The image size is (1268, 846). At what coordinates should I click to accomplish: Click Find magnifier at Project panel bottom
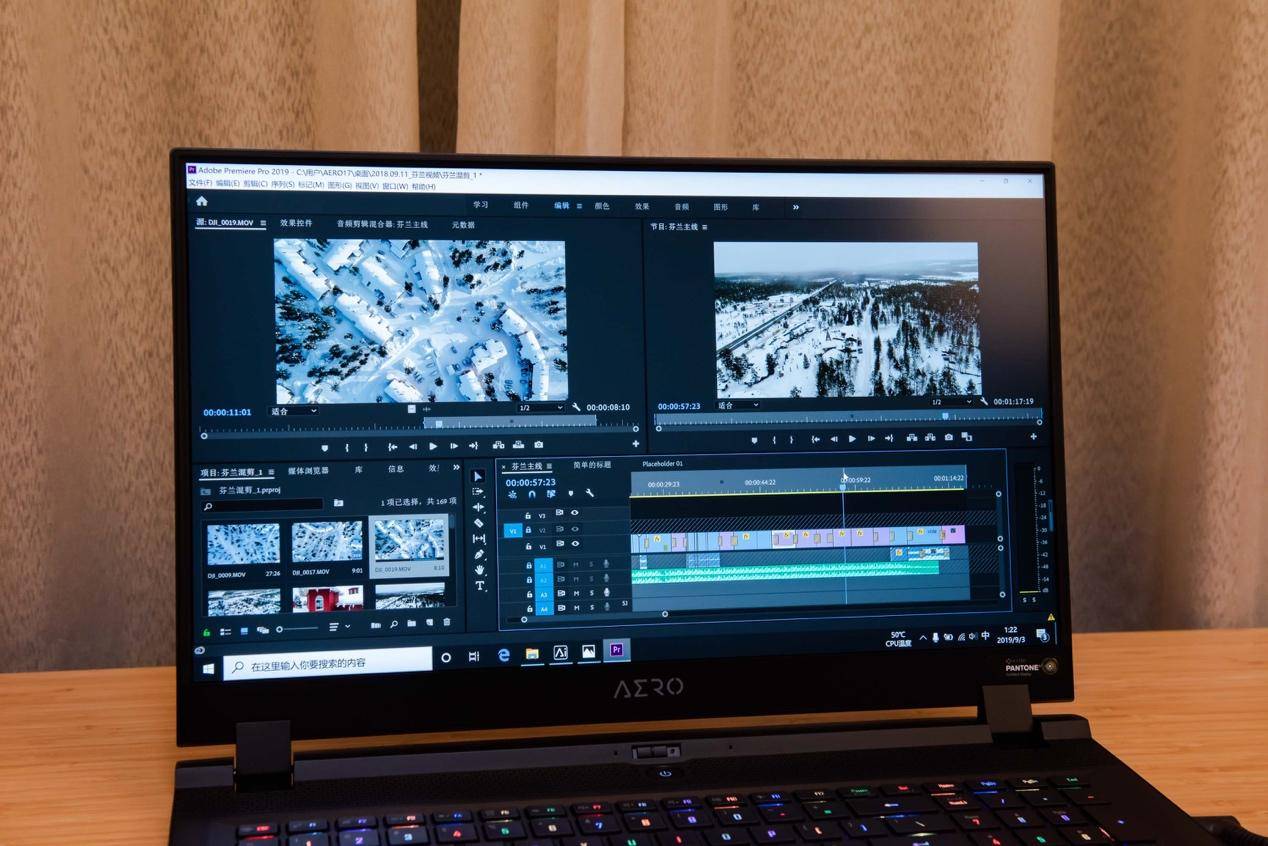(394, 625)
